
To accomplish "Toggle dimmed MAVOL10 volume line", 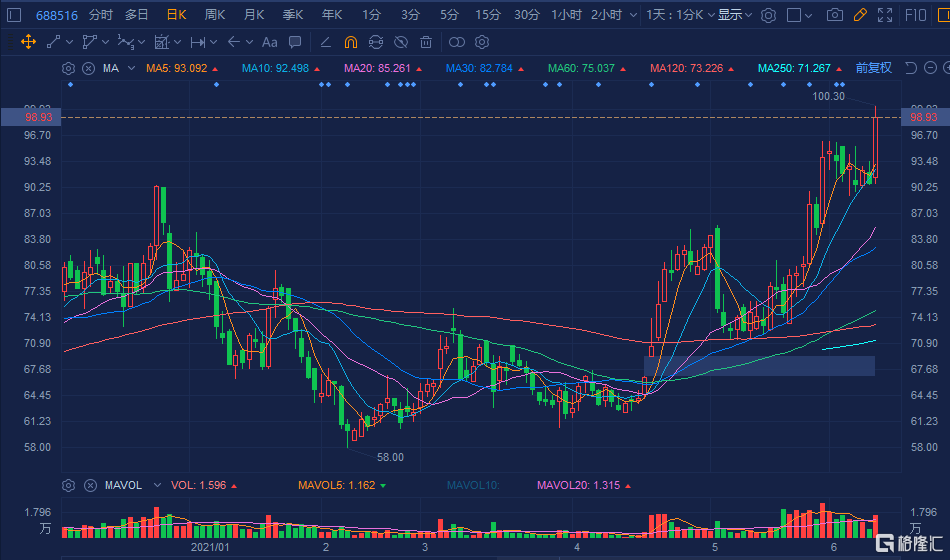I will (x=474, y=485).
